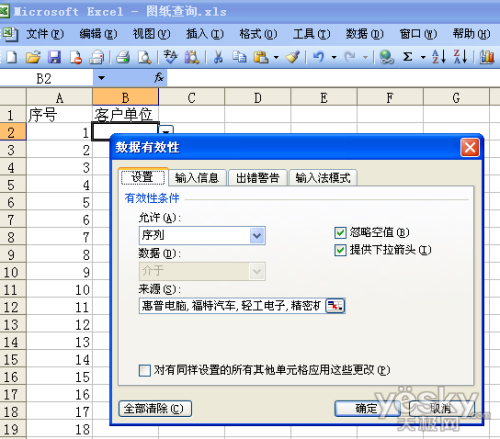Switch to the 设置 tab
The width and height of the screenshot is (500, 439).
point(143,177)
